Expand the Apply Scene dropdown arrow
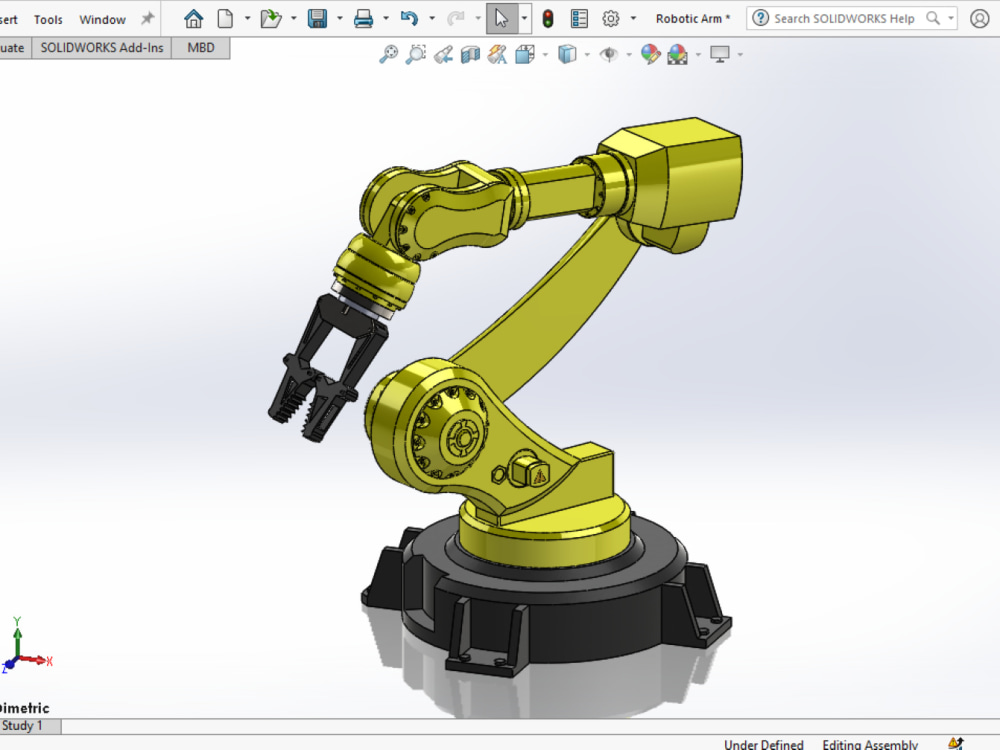This screenshot has width=1000, height=750. pyautogui.click(x=698, y=55)
